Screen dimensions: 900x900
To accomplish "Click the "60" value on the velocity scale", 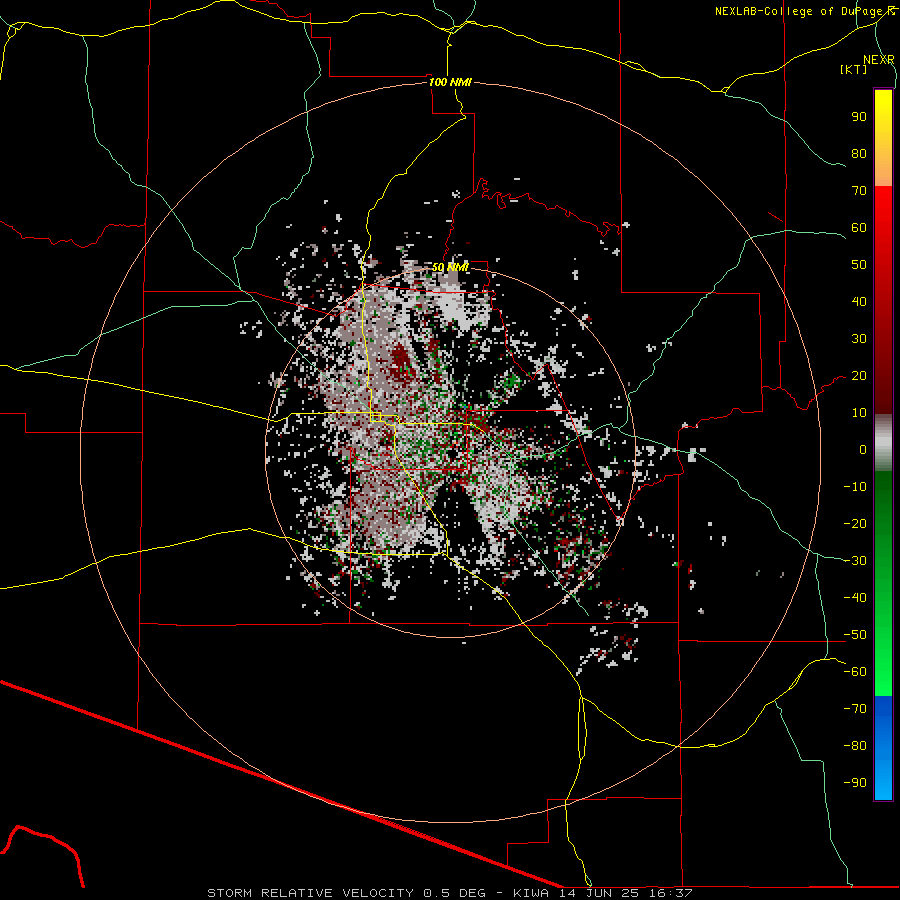I will (859, 227).
